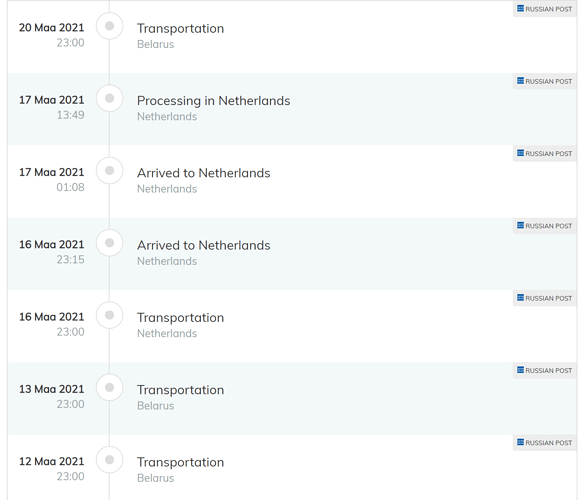582x500 pixels.
Task: Select timeline dot for Processing in Netherlands
Action: [x=109, y=98]
